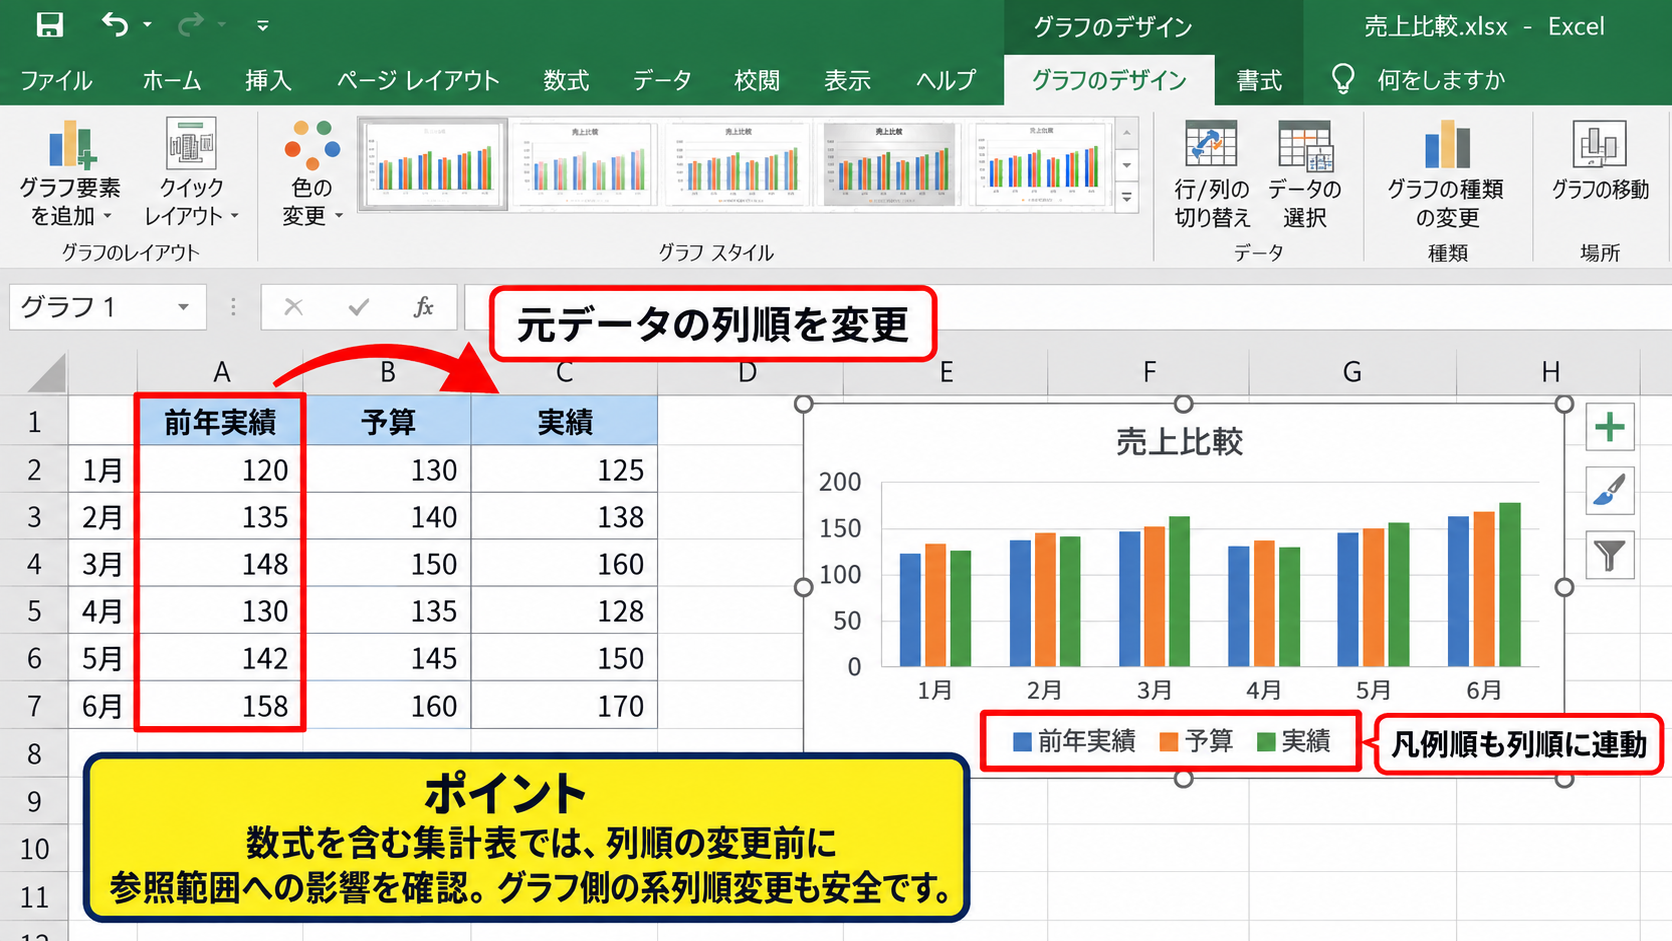Select column B header
Screen dimensions: 1672x941
pos(388,372)
